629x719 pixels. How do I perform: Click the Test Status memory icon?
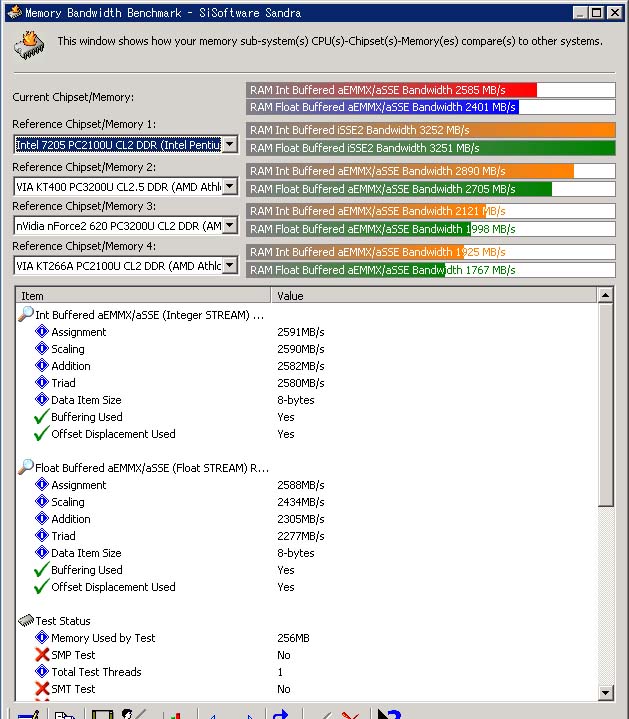pos(26,621)
